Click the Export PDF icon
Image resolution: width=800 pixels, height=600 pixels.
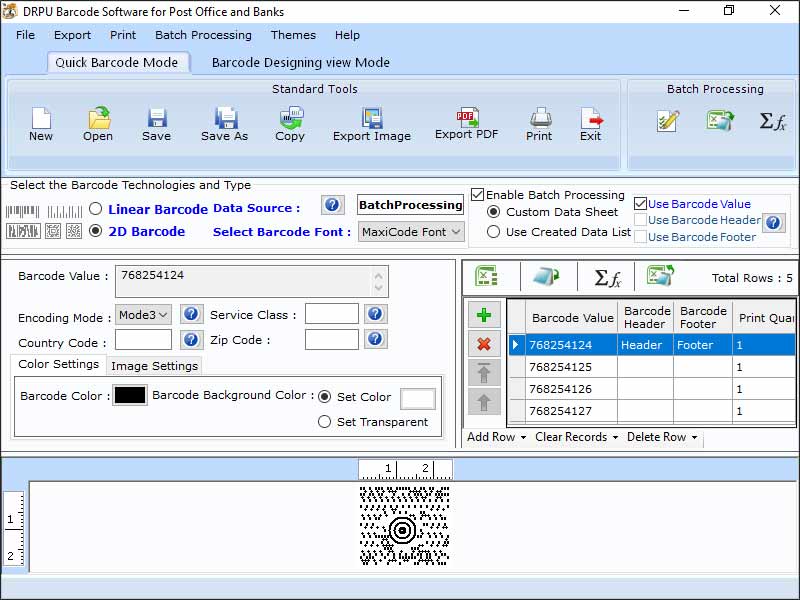pos(466,118)
